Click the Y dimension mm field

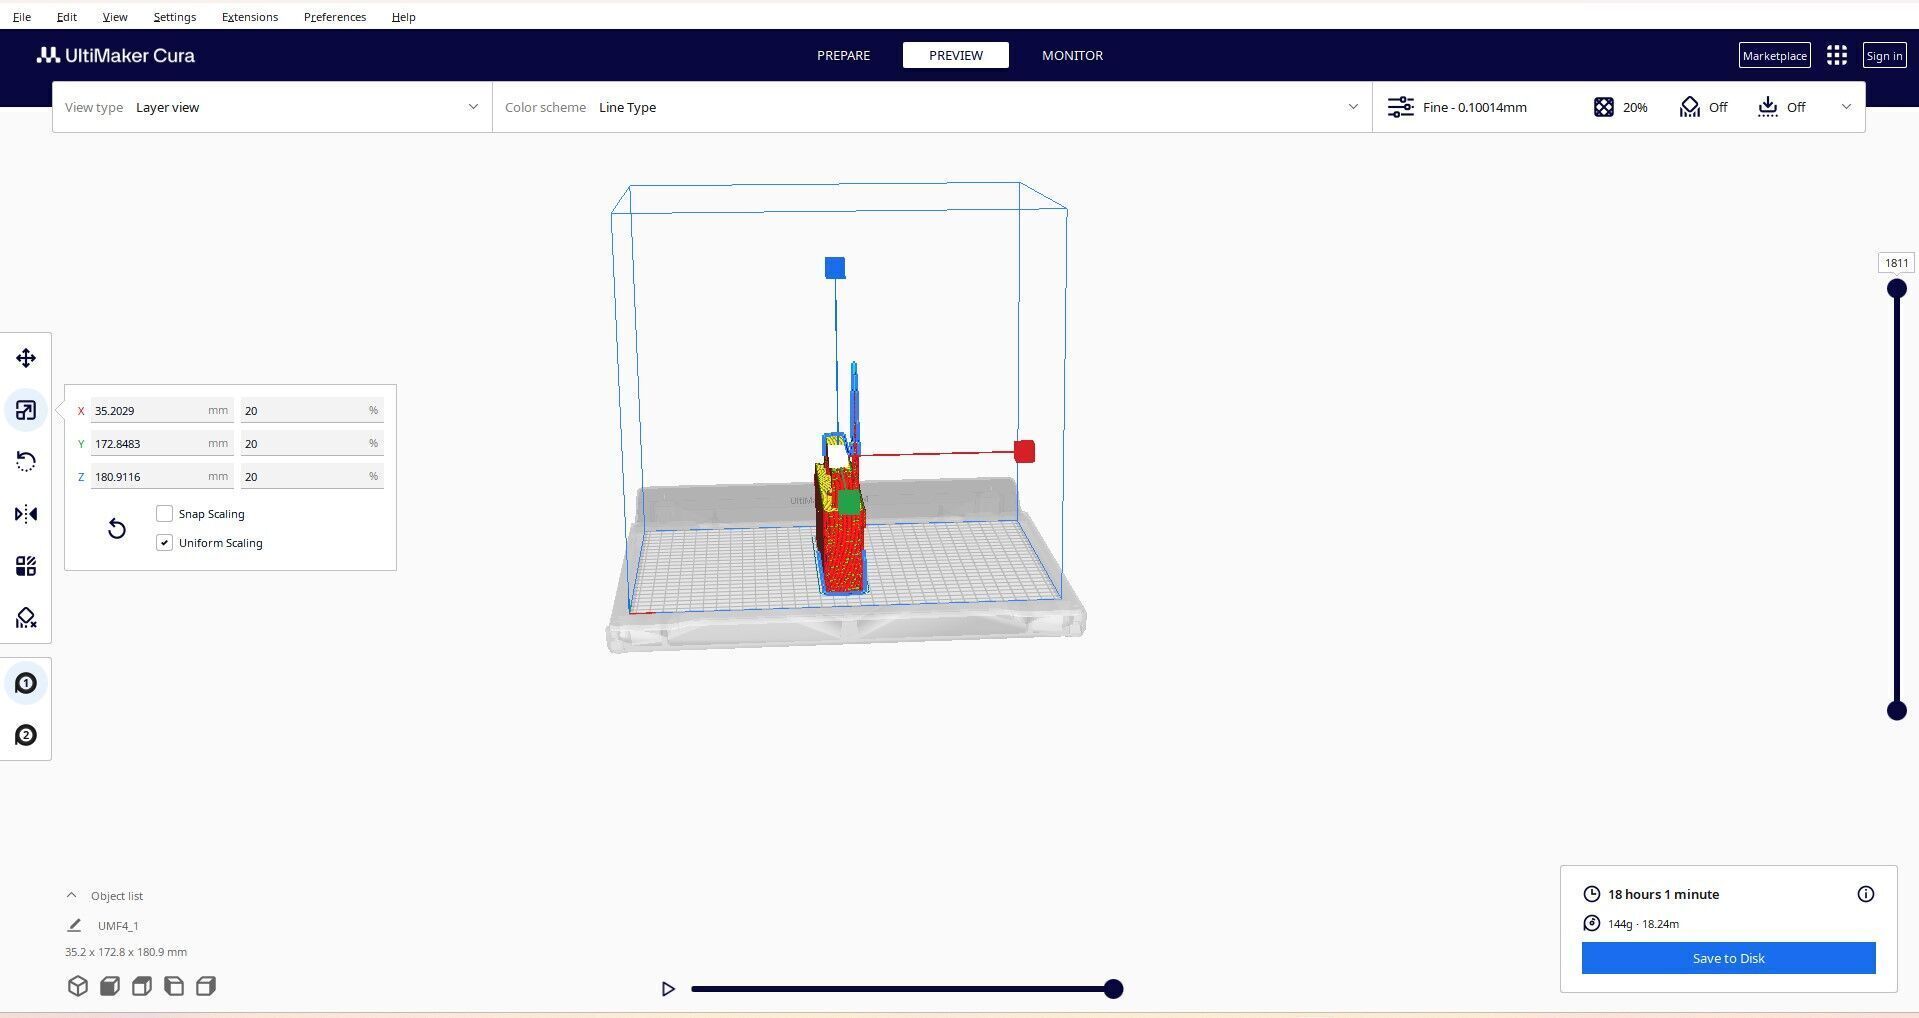coord(162,443)
